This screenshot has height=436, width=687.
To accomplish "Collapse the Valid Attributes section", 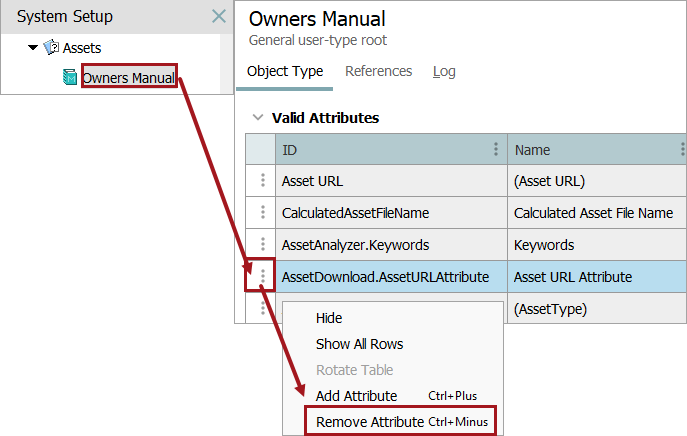I will (x=258, y=117).
